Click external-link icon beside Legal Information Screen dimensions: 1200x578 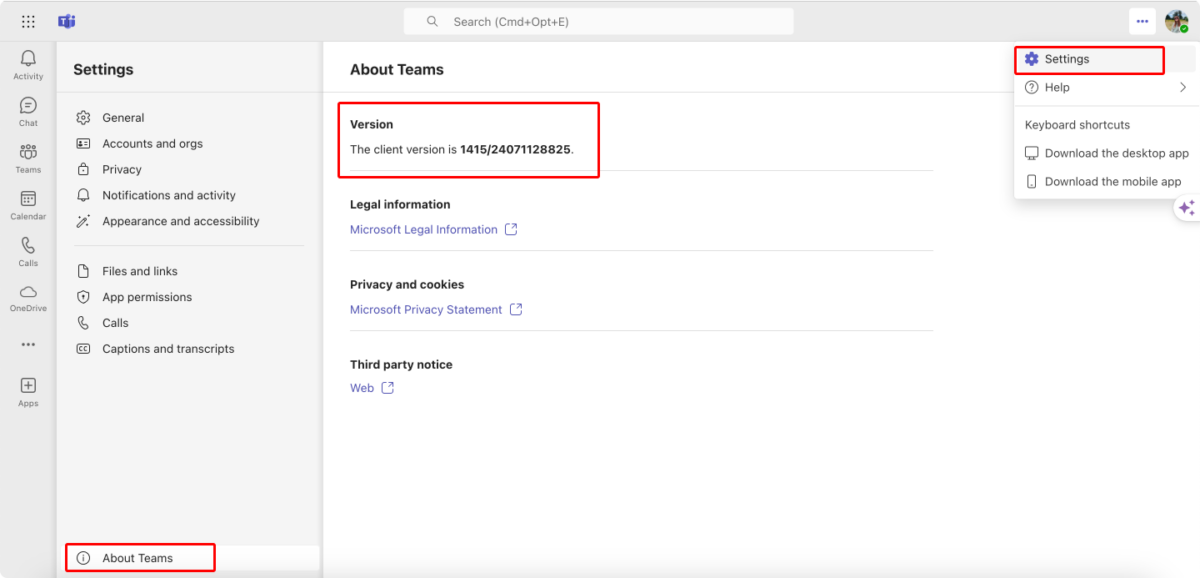[x=511, y=229]
